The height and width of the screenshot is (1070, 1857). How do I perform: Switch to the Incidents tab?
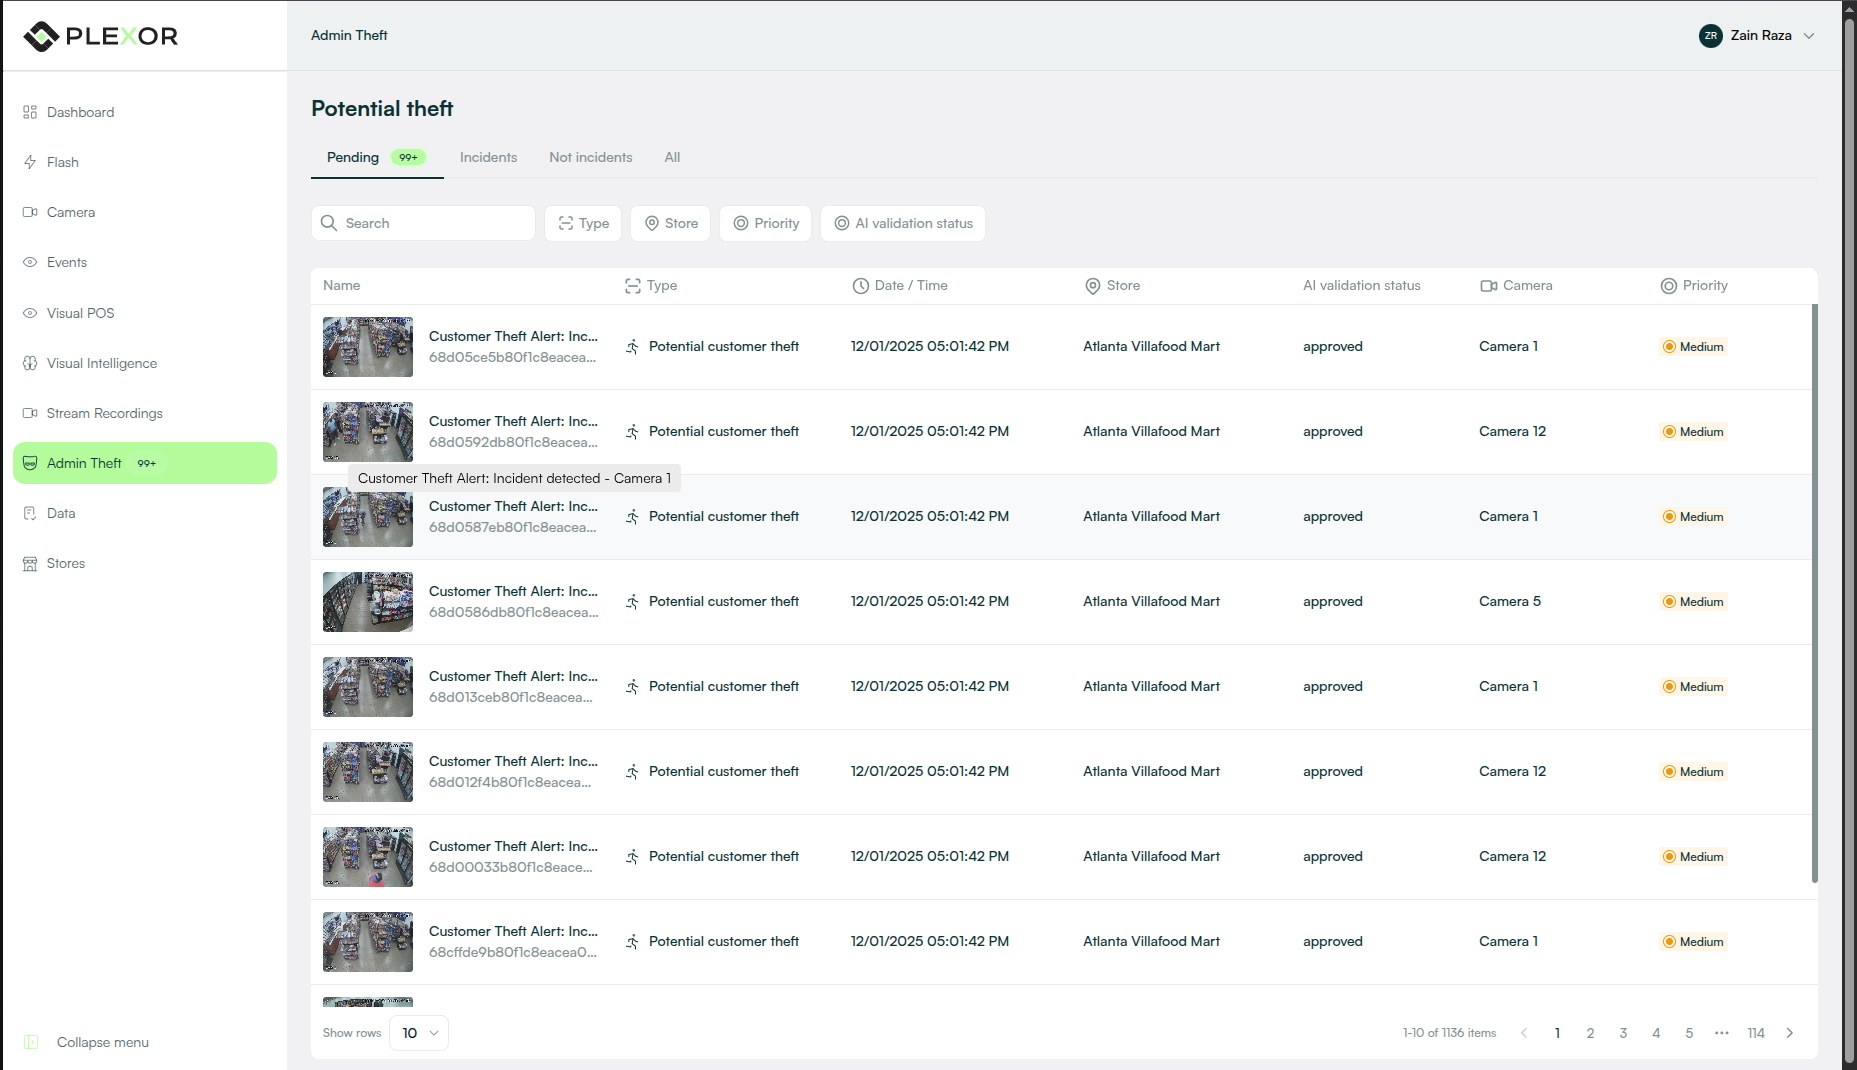(x=488, y=157)
